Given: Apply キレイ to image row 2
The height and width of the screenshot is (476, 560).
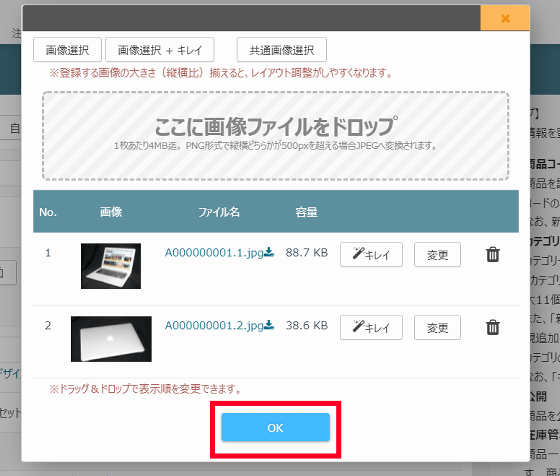Looking at the screenshot, I should coord(371,327).
